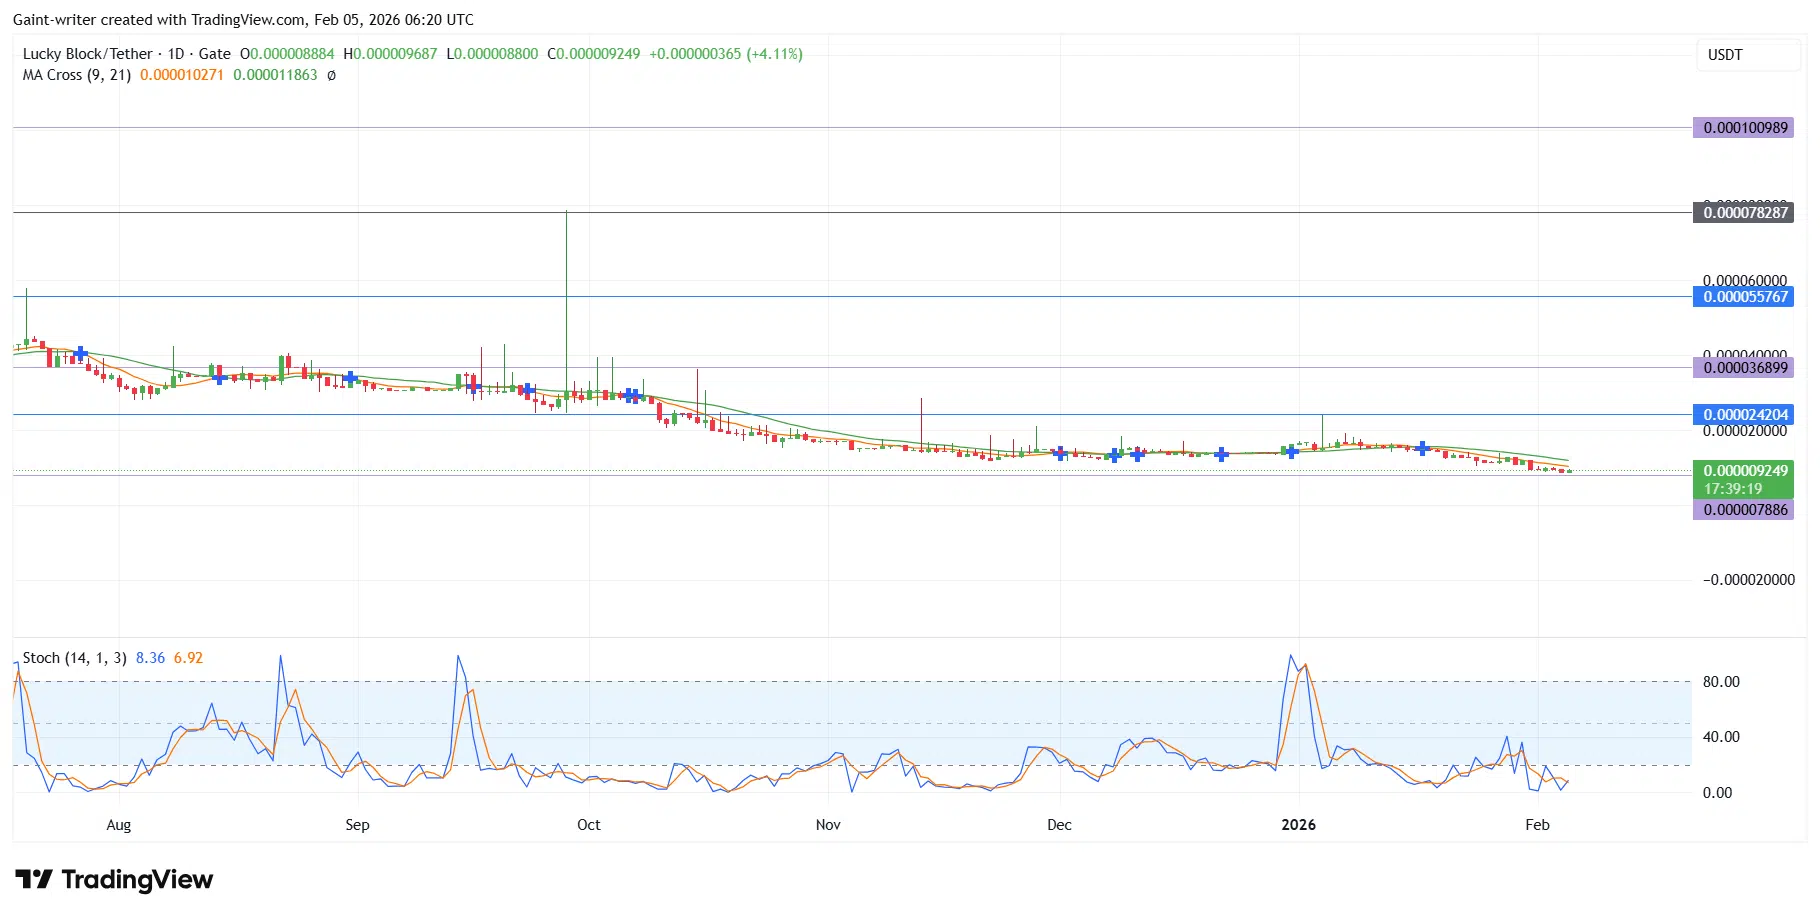1820x917 pixels.
Task: Click the 80.00 level on the Stoch scale
Action: [x=1721, y=682]
